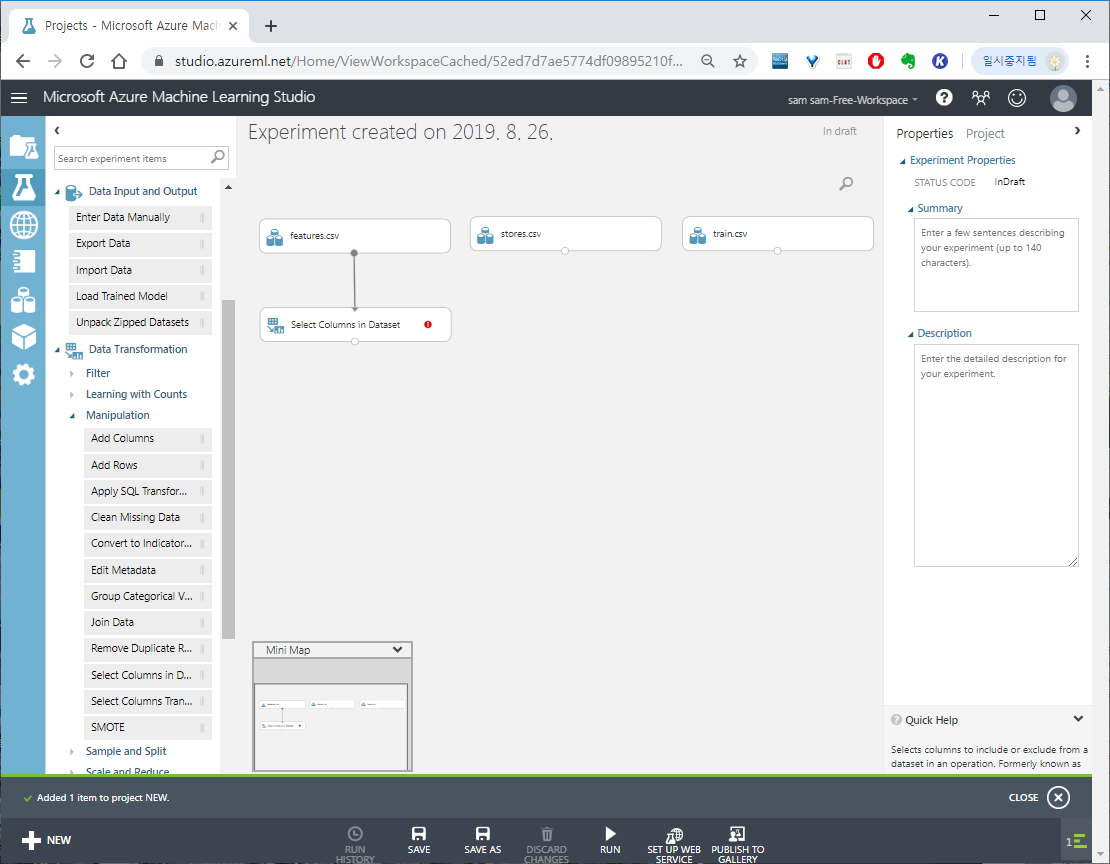Click the Description text area

point(995,455)
